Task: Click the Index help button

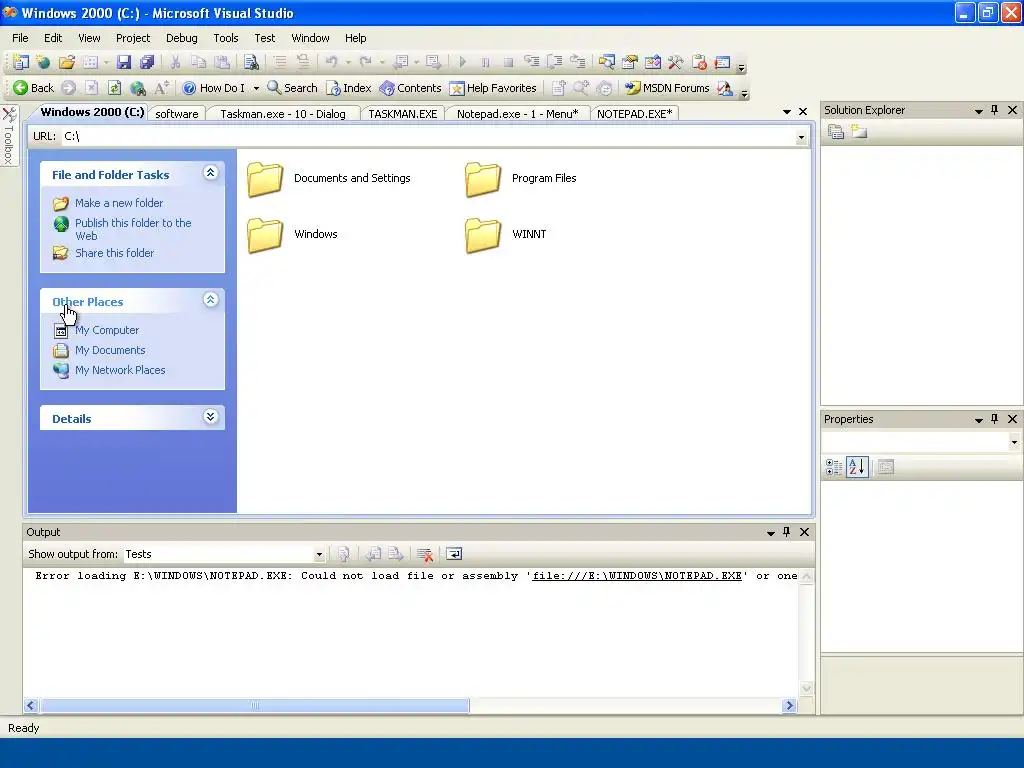Action: tap(349, 88)
